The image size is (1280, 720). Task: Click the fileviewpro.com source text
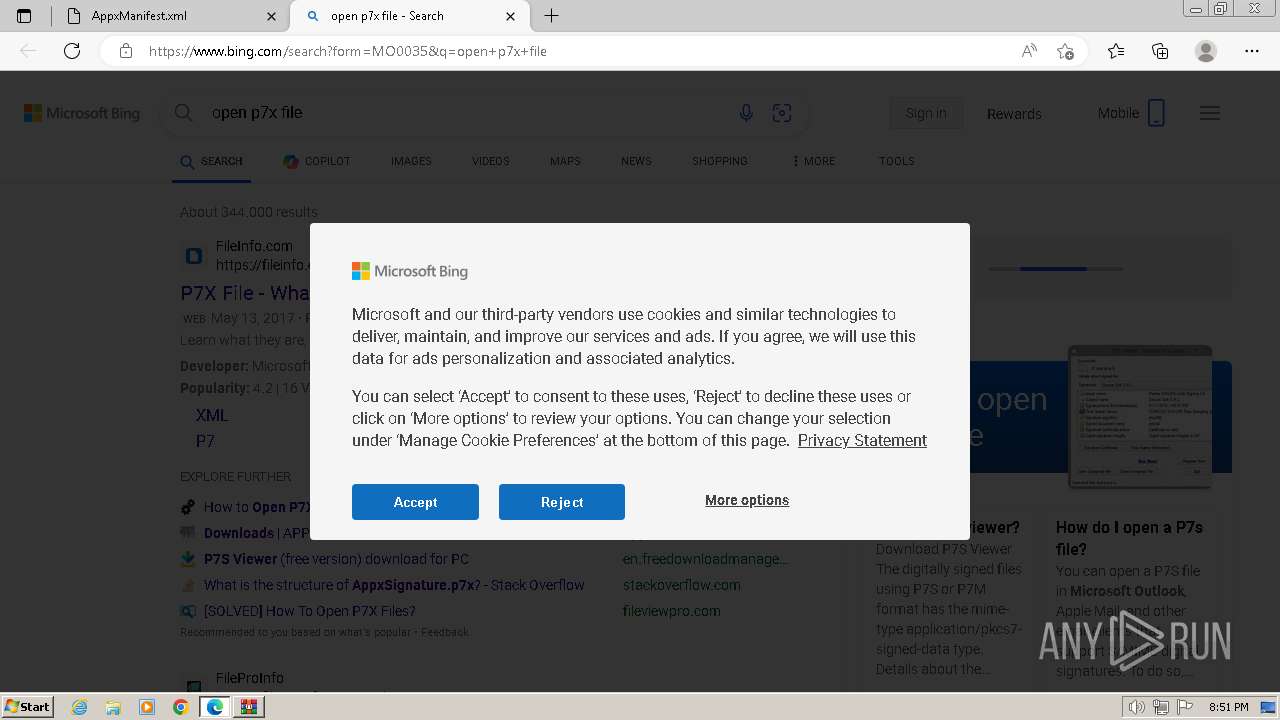click(671, 611)
